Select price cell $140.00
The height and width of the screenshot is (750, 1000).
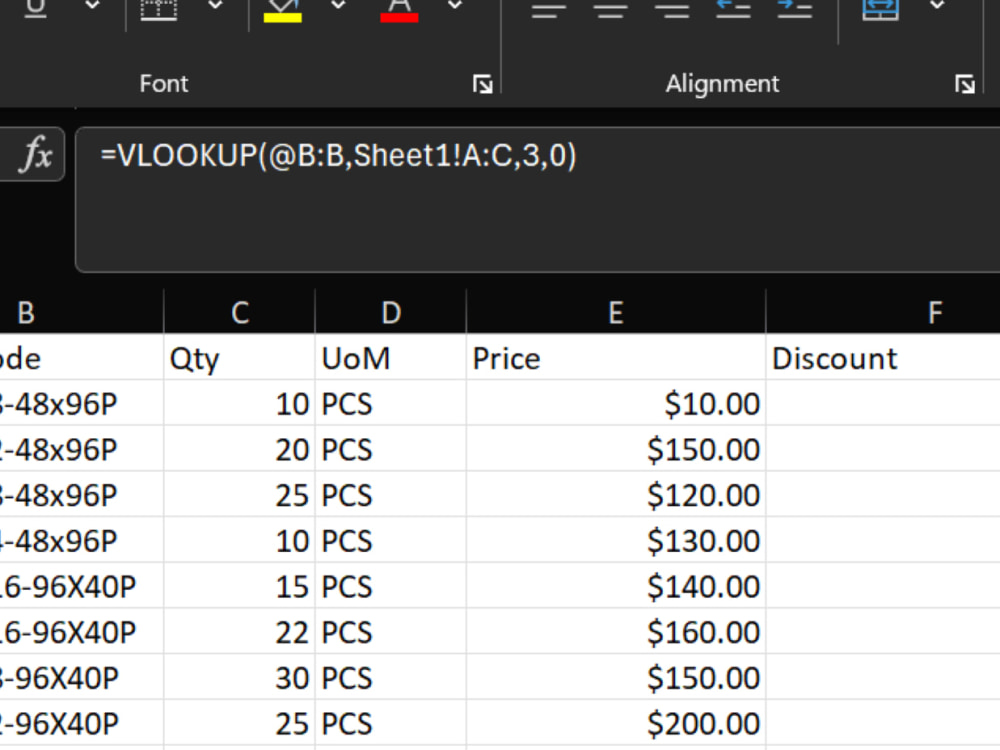coord(616,586)
